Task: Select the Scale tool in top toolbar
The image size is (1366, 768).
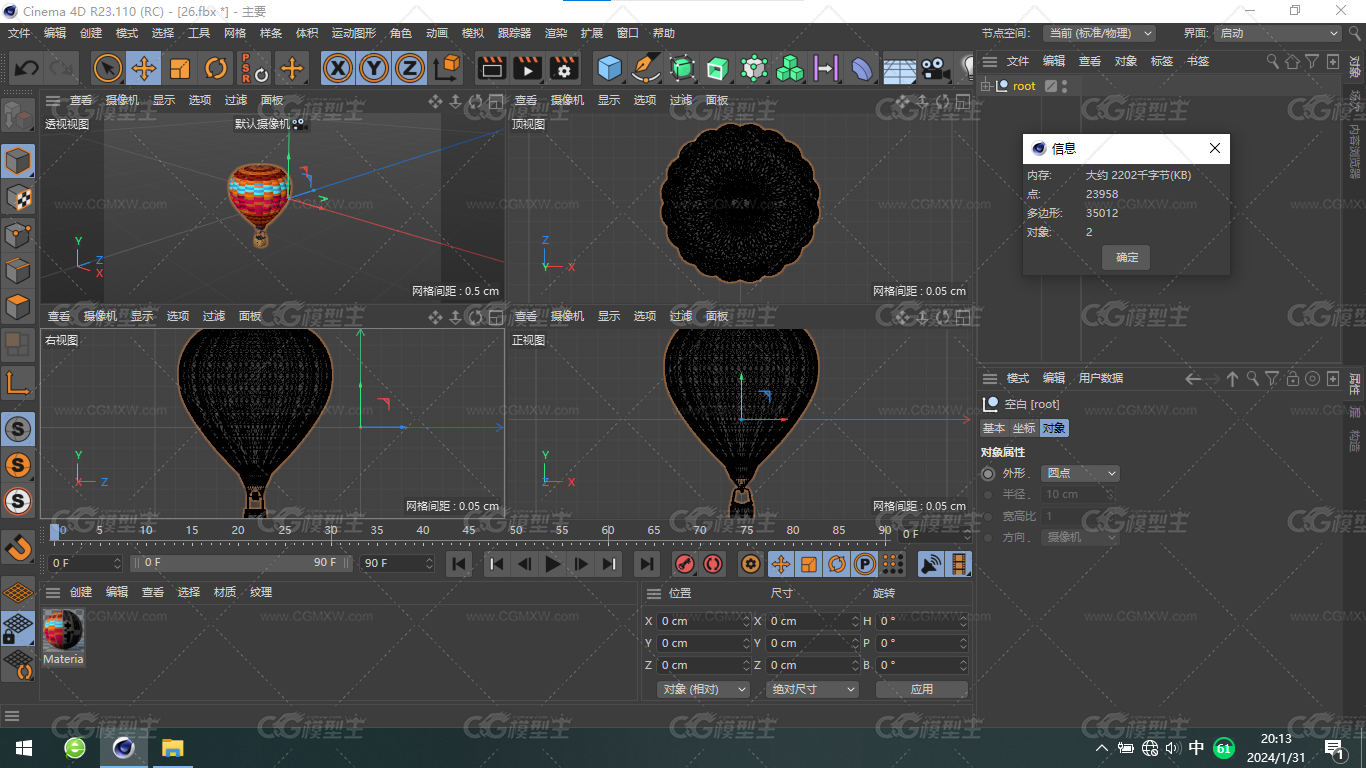Action: (x=180, y=68)
